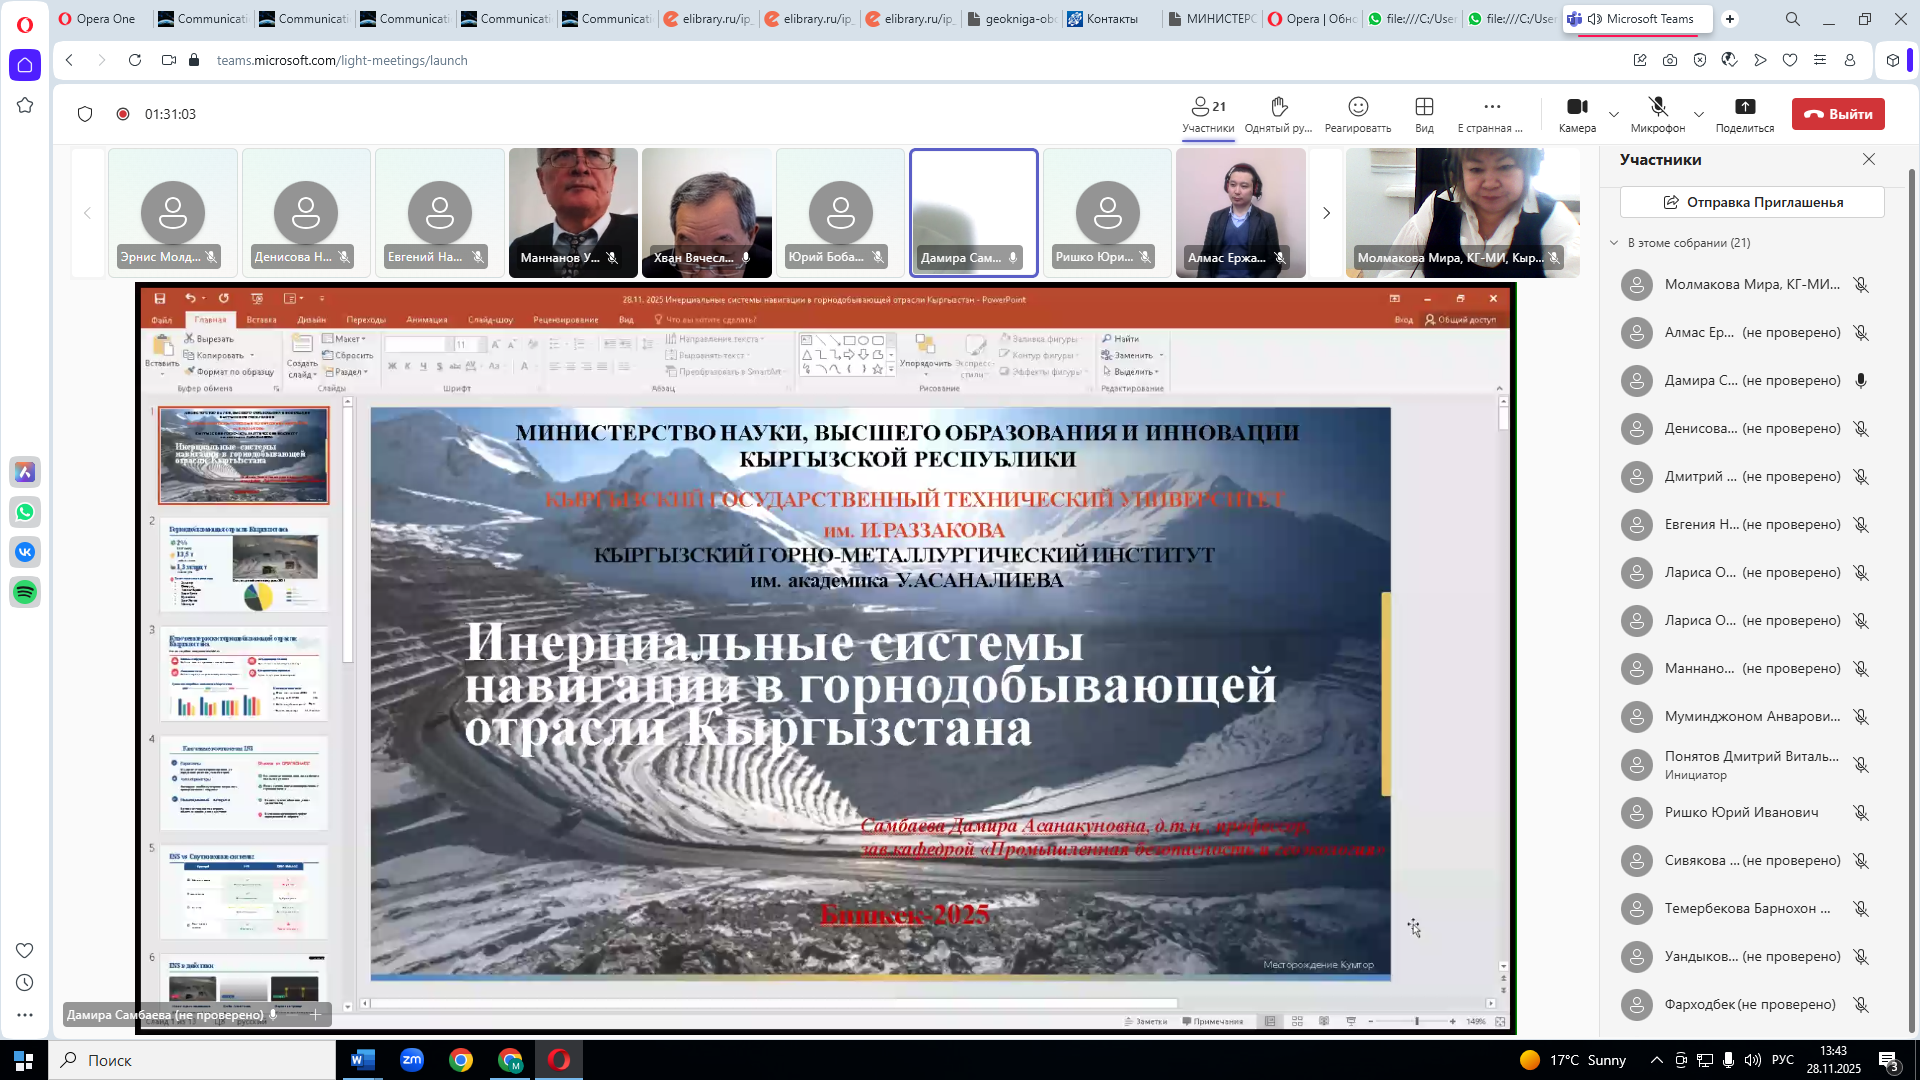Click the recording indicator icon
1920x1080 pixels.
(x=123, y=114)
